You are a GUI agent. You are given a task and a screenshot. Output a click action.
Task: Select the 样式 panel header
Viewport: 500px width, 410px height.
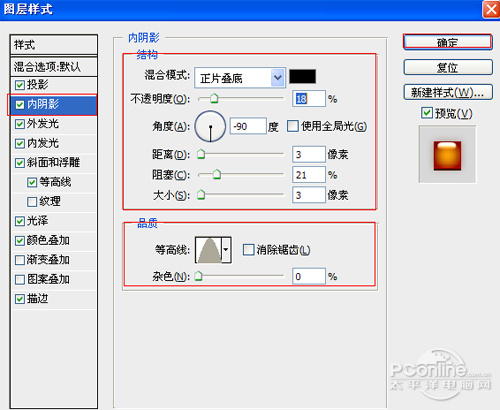(53, 45)
